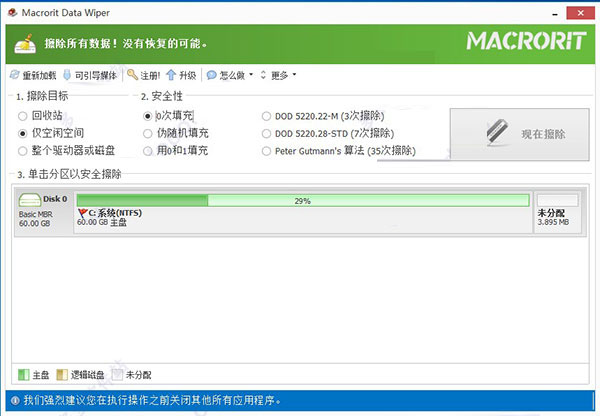Click the key icon for 注册
Viewport: 600px width, 416px height.
(132, 74)
